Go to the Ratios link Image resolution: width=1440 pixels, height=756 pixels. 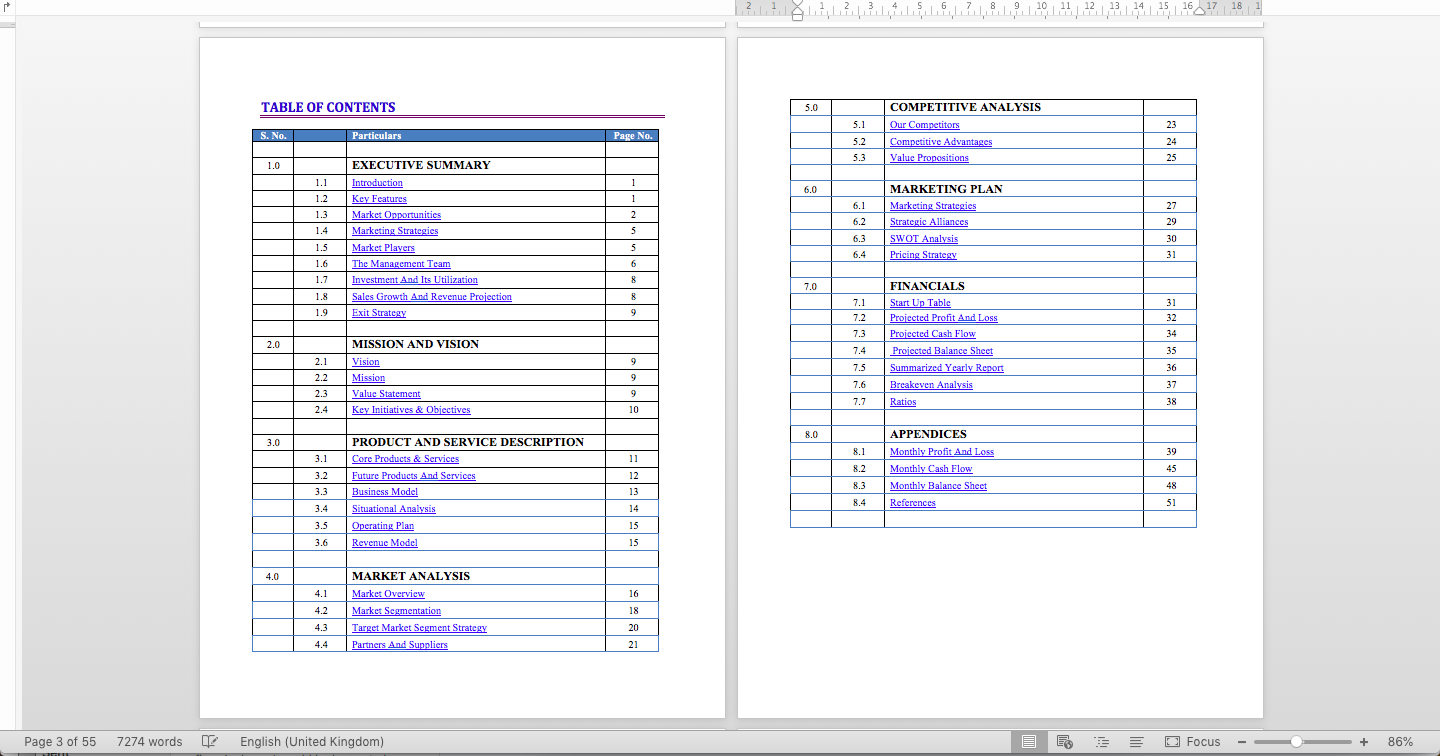pyautogui.click(x=903, y=402)
